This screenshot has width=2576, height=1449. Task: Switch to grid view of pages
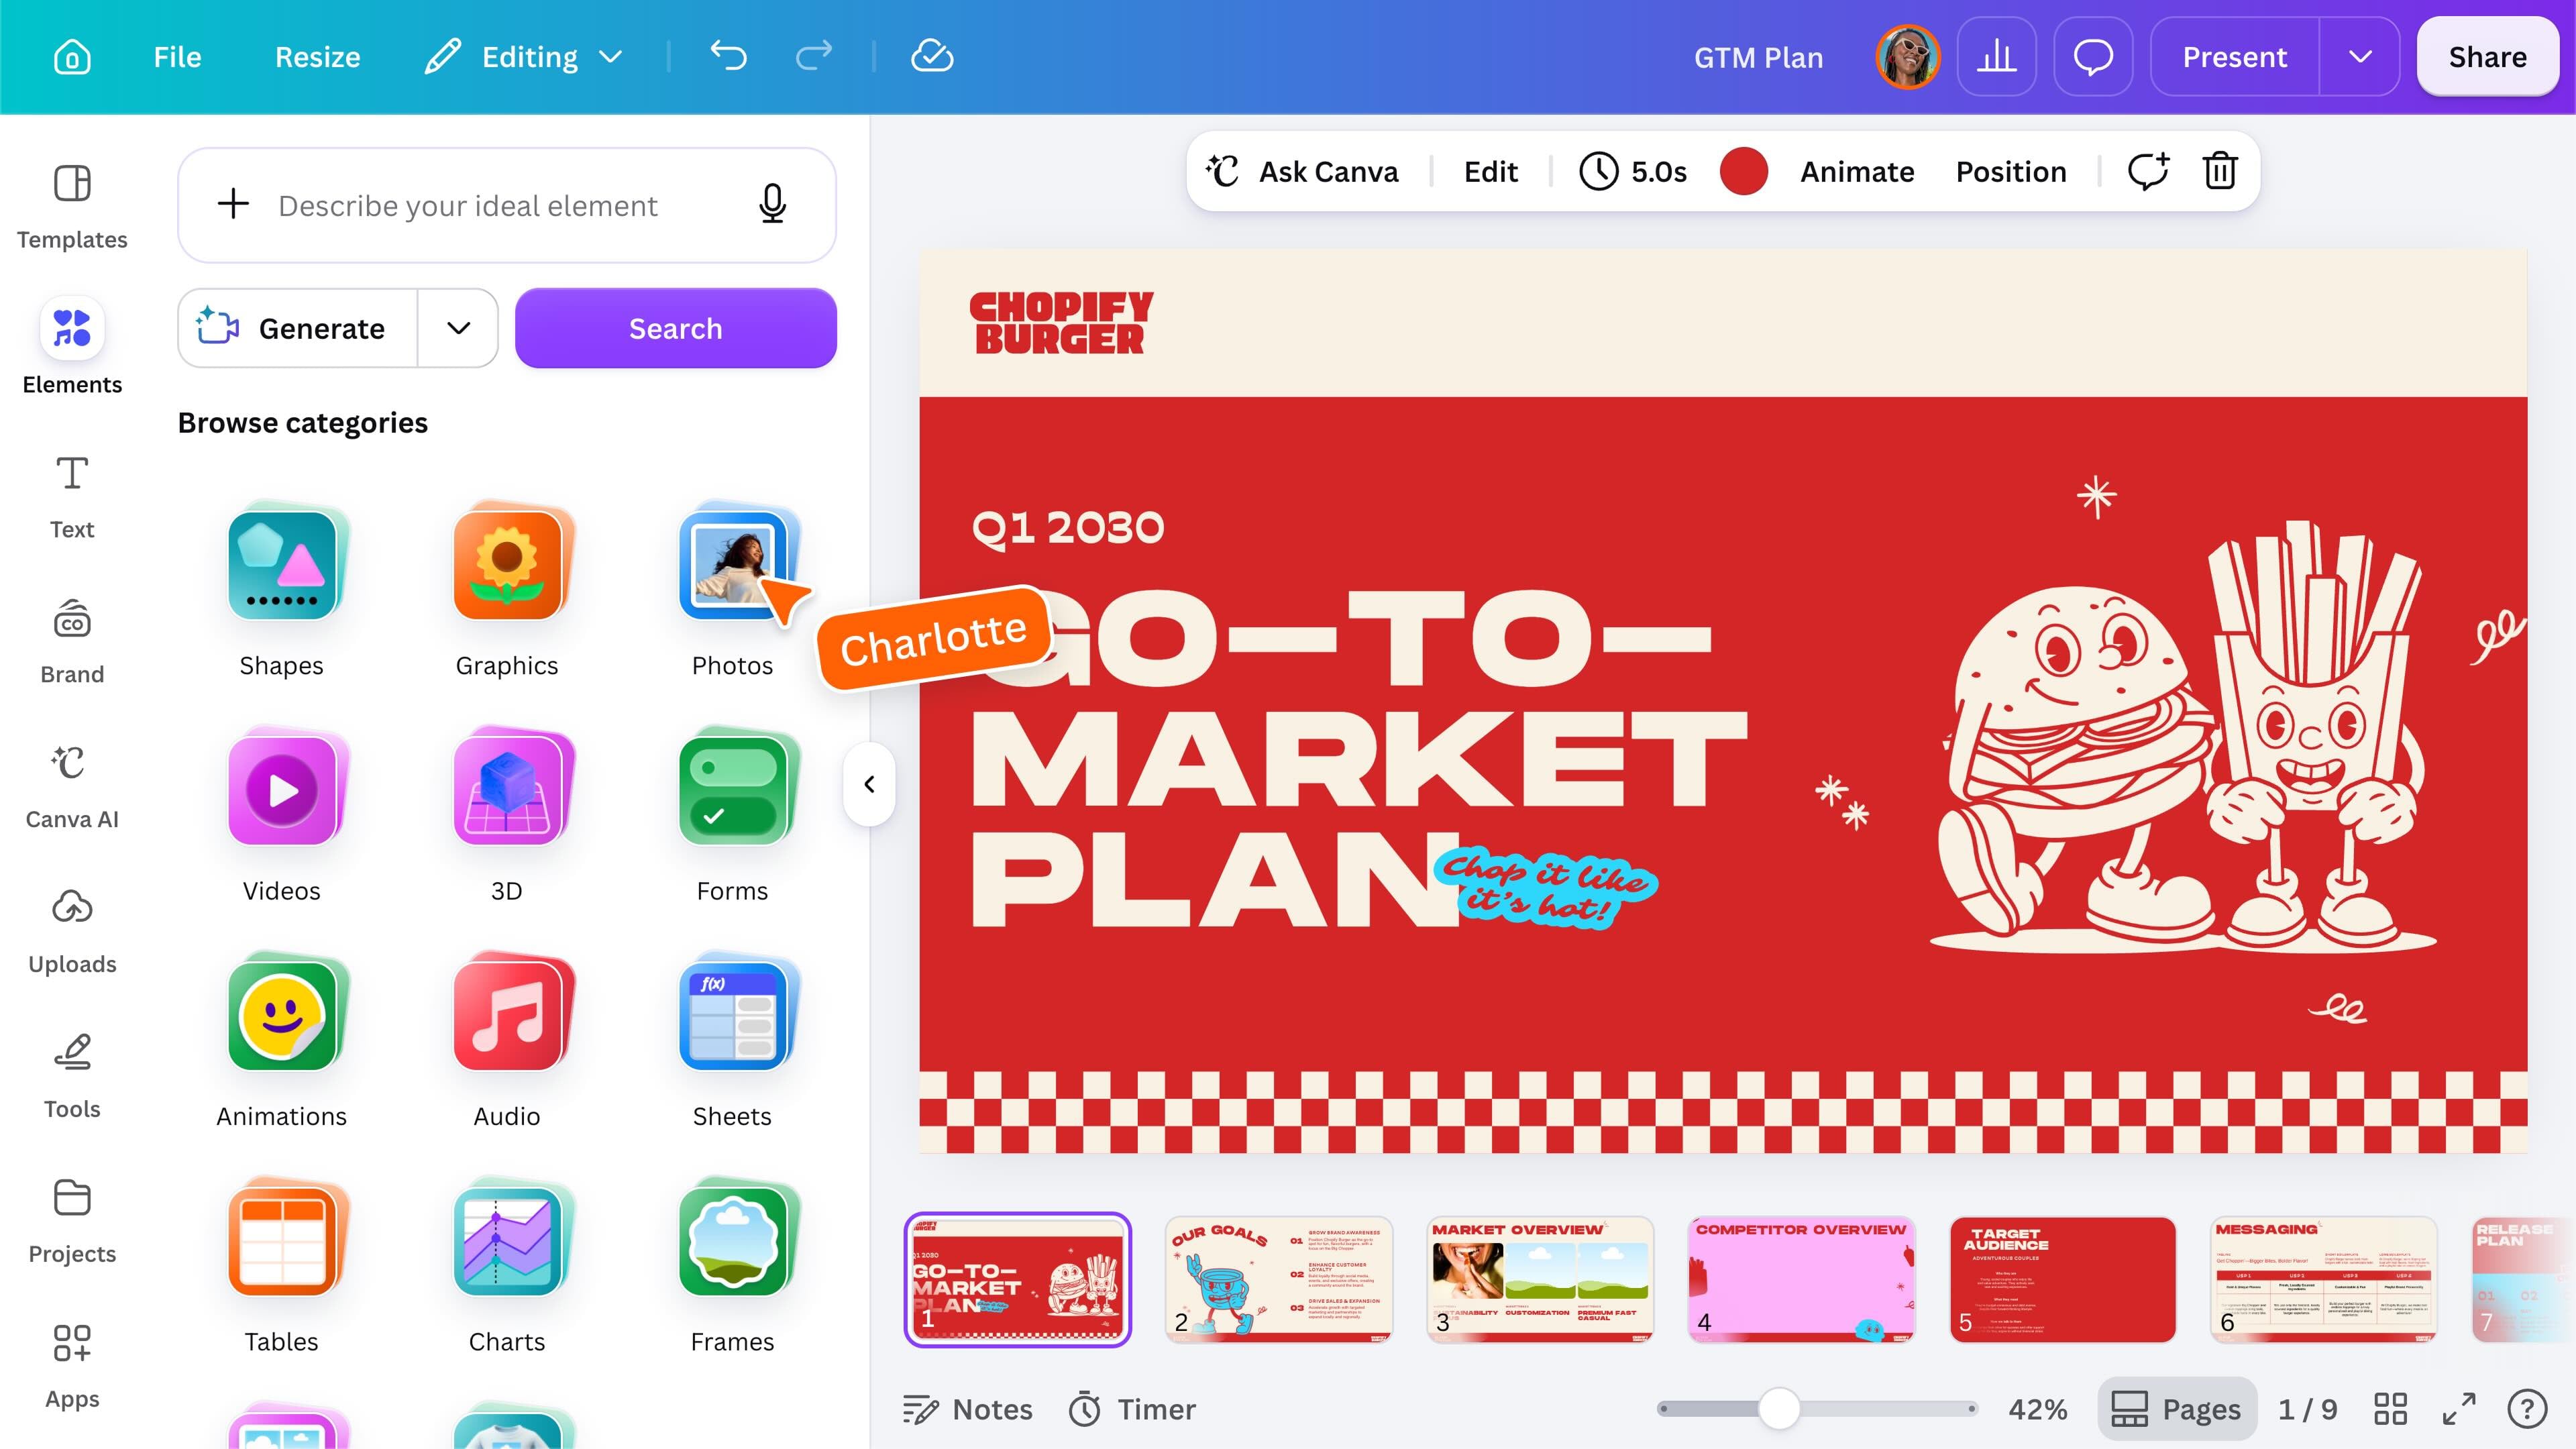pos(2391,1409)
